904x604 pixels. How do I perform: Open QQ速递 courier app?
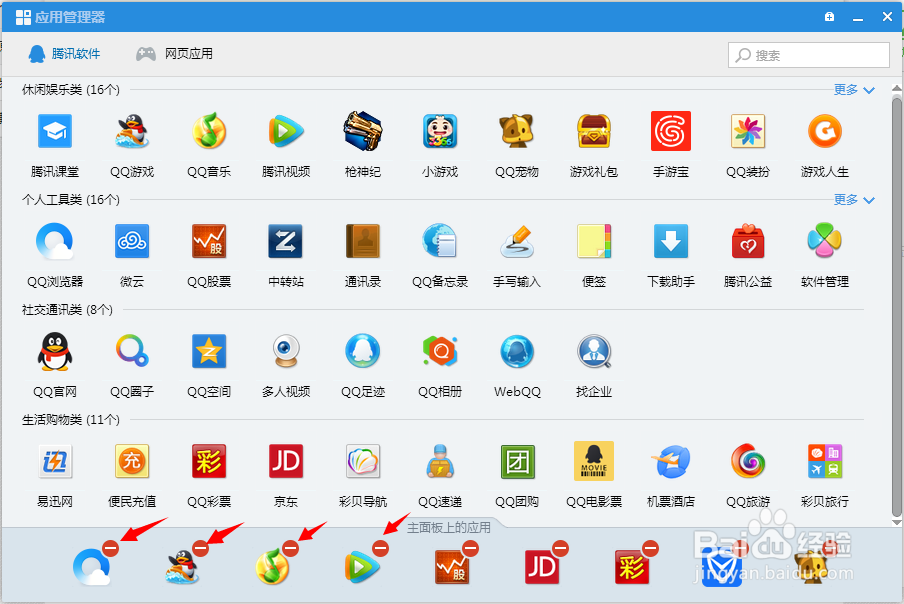440,462
